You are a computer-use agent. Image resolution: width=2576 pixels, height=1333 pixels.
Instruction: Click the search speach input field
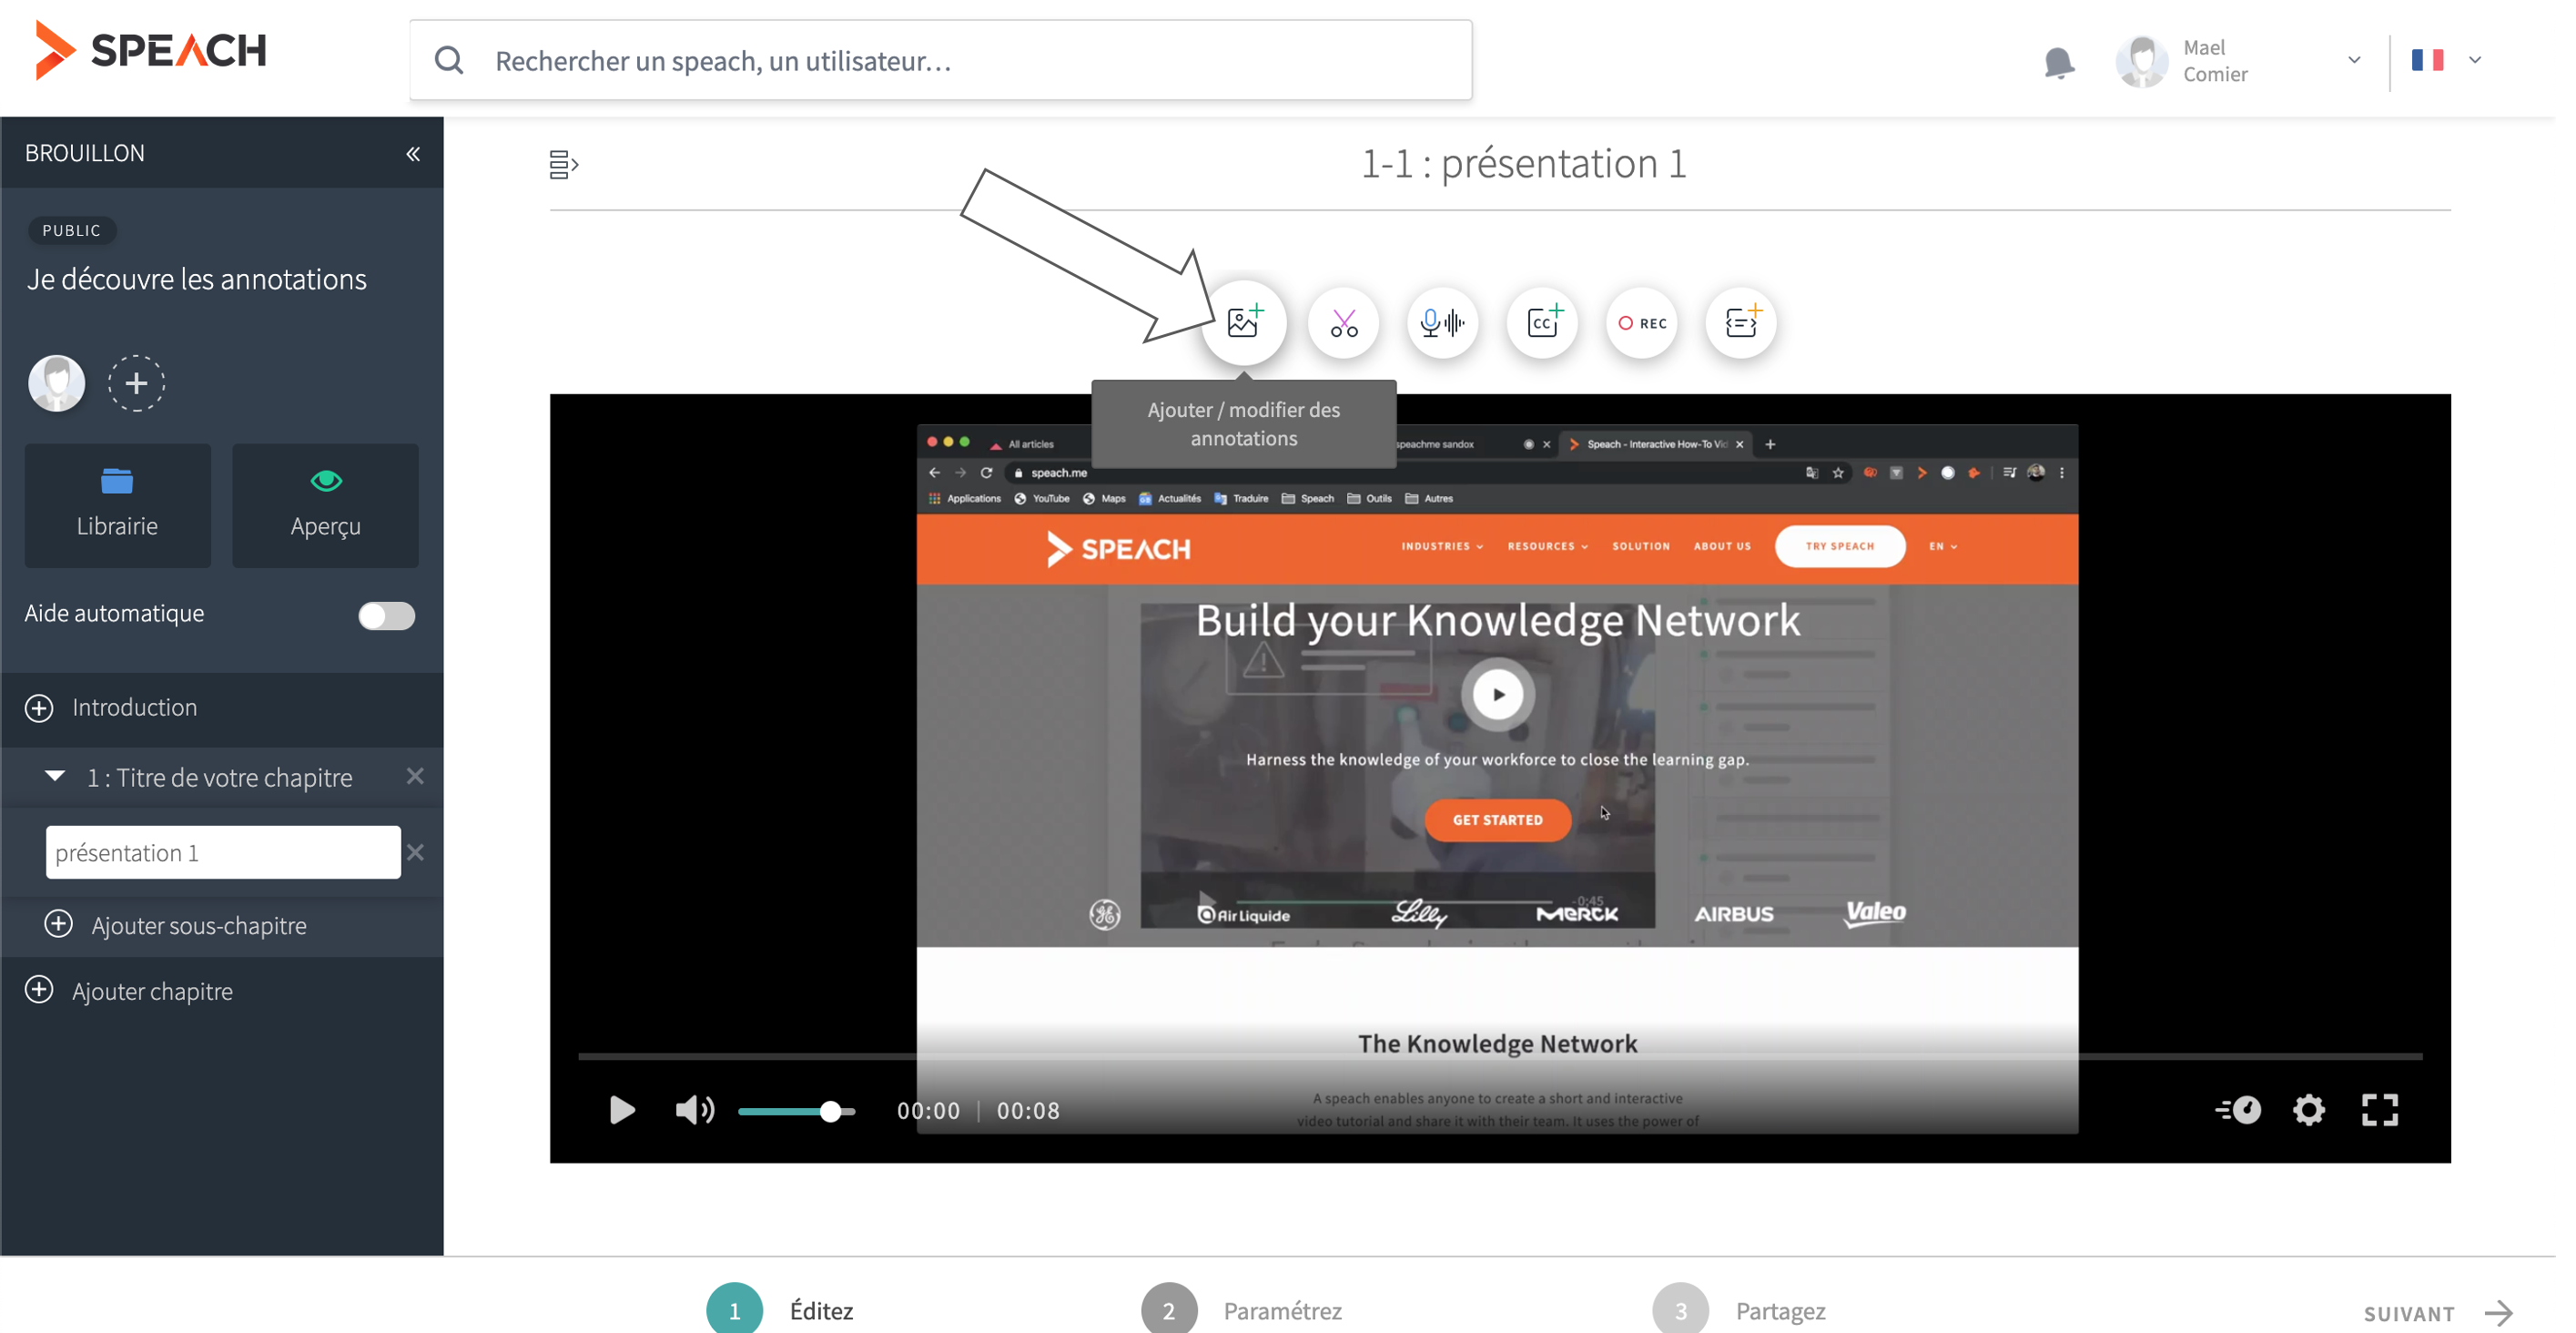point(940,60)
